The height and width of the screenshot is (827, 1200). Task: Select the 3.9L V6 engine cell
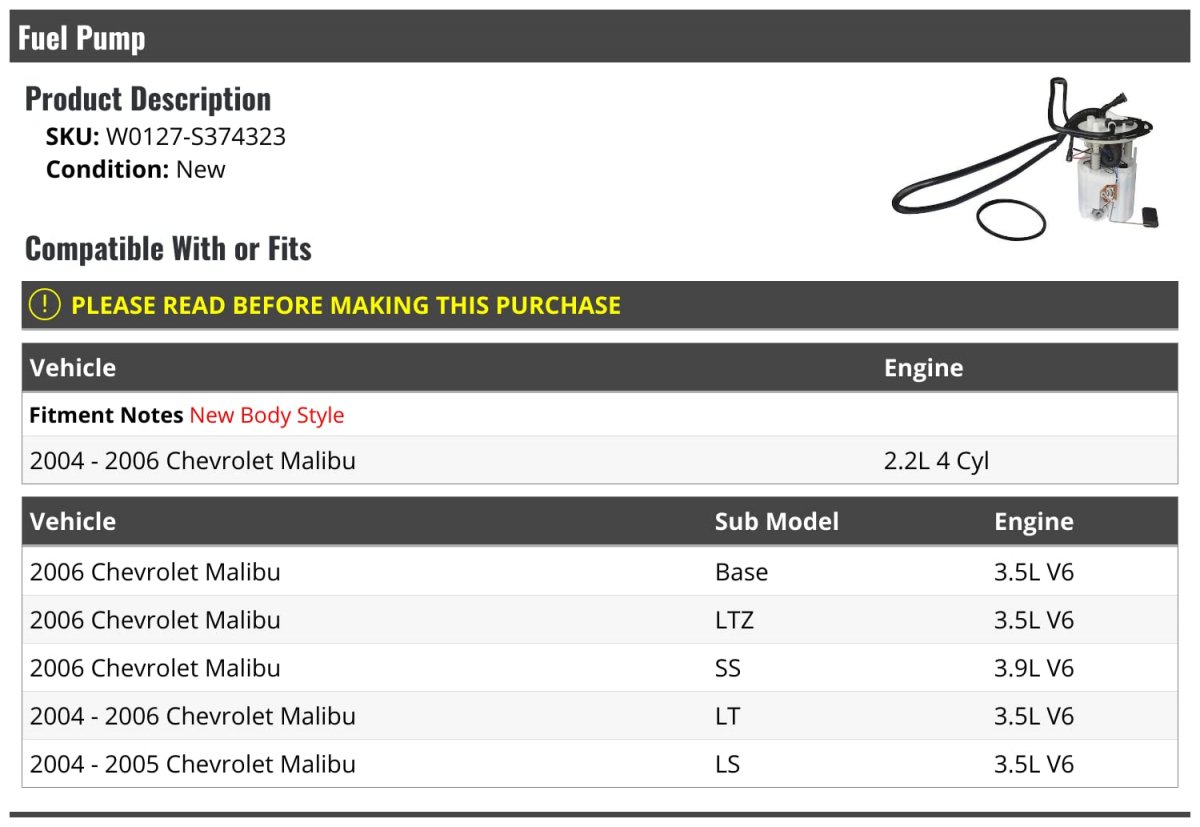click(1034, 668)
